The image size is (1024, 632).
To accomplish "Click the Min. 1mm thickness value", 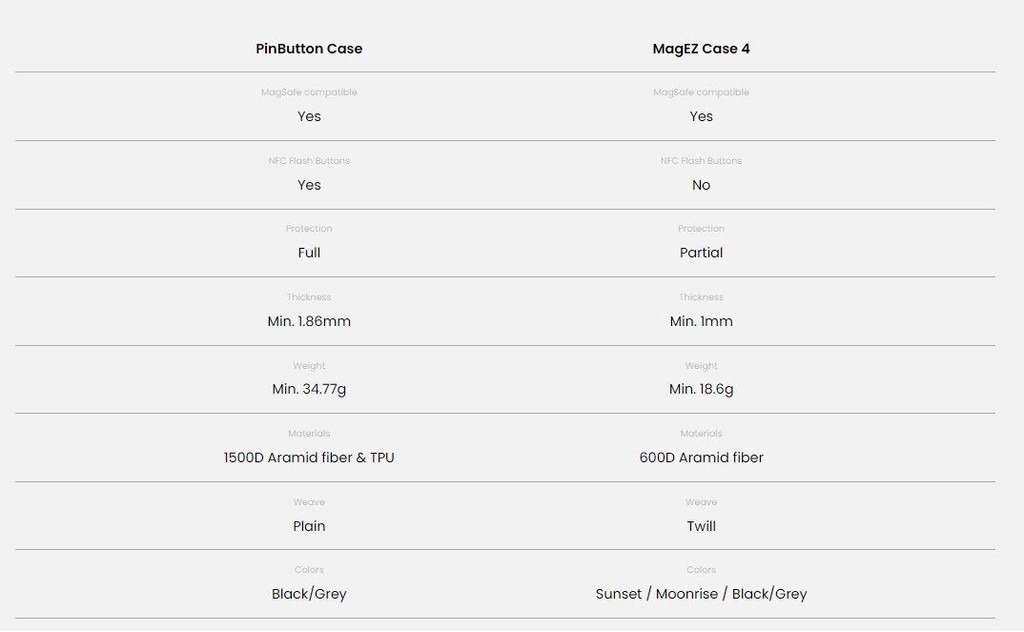I will pyautogui.click(x=701, y=321).
